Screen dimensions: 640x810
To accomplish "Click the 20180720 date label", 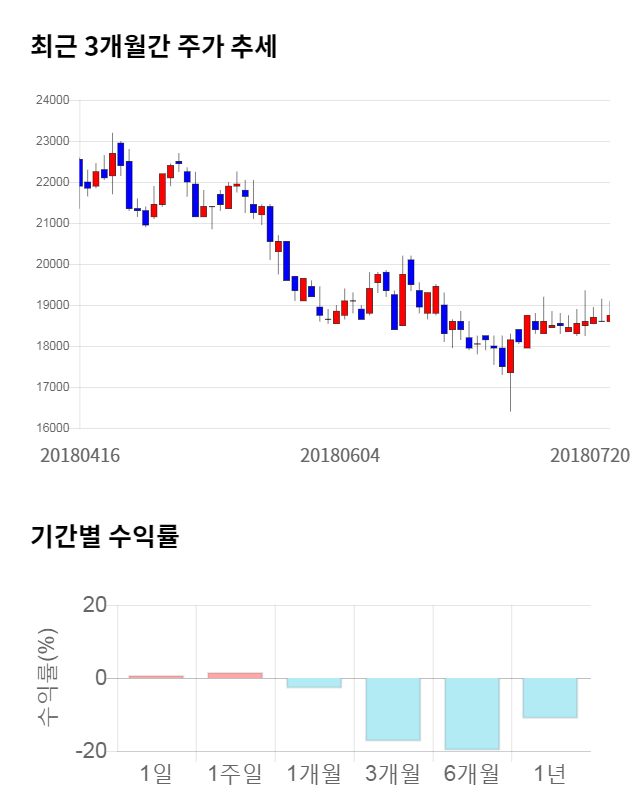I will (590, 455).
